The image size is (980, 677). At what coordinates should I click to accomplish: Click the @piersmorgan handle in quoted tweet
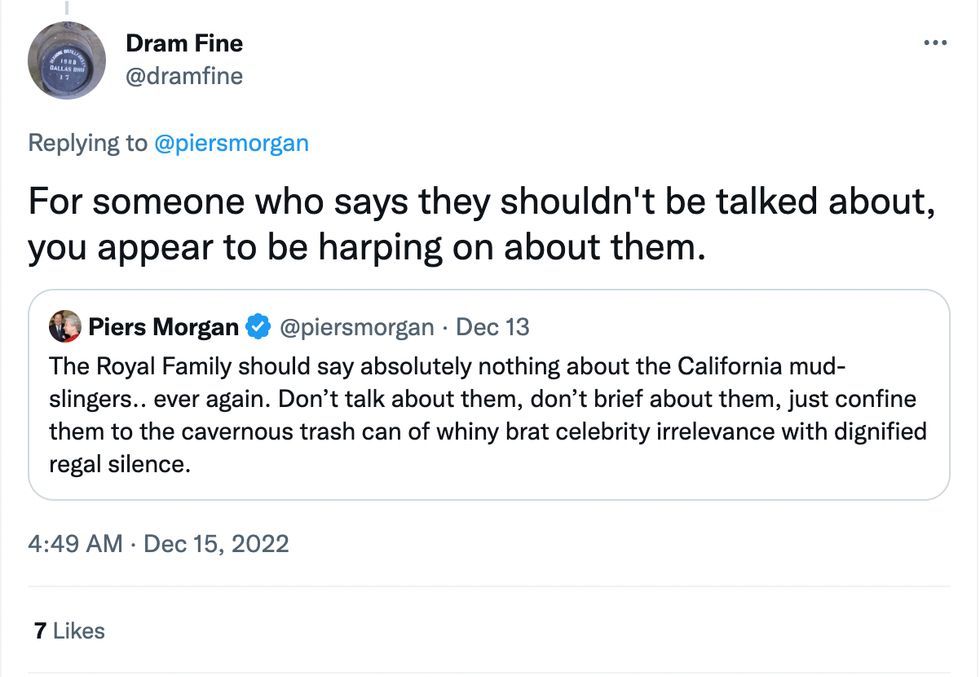coord(356,327)
